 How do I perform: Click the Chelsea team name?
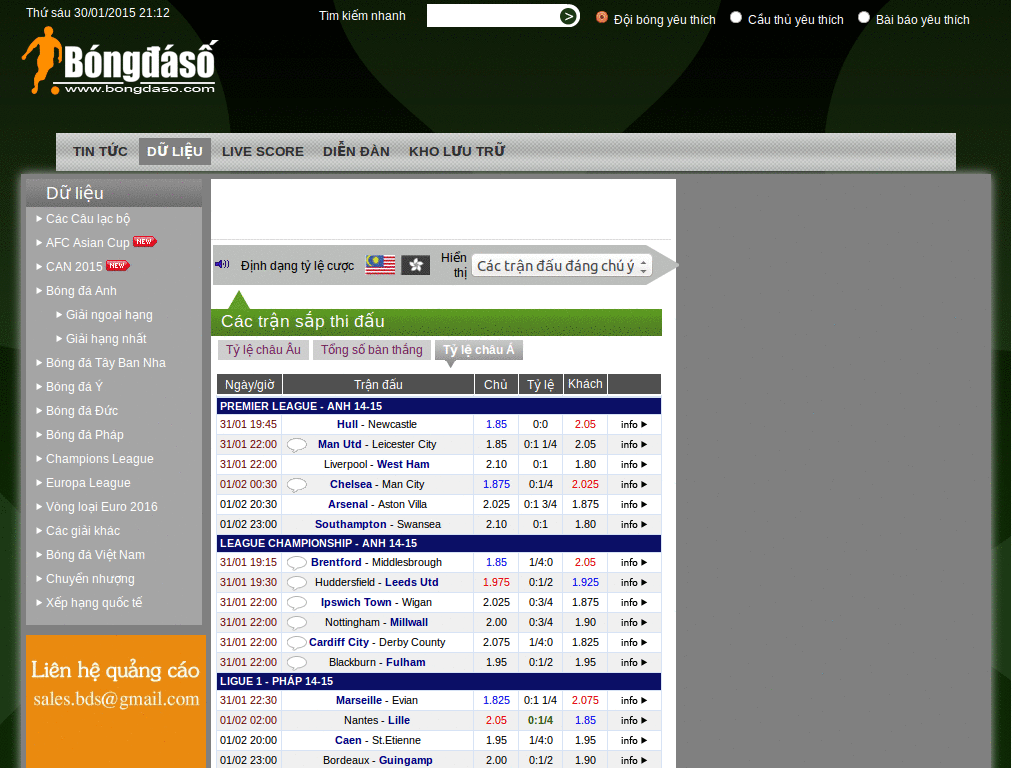351,485
